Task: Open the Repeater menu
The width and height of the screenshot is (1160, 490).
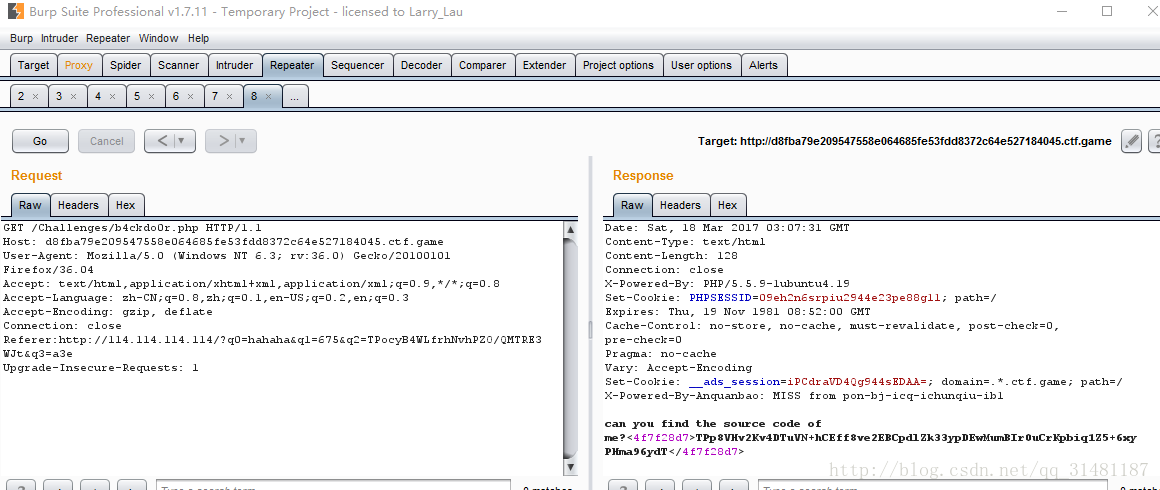Action: point(108,38)
